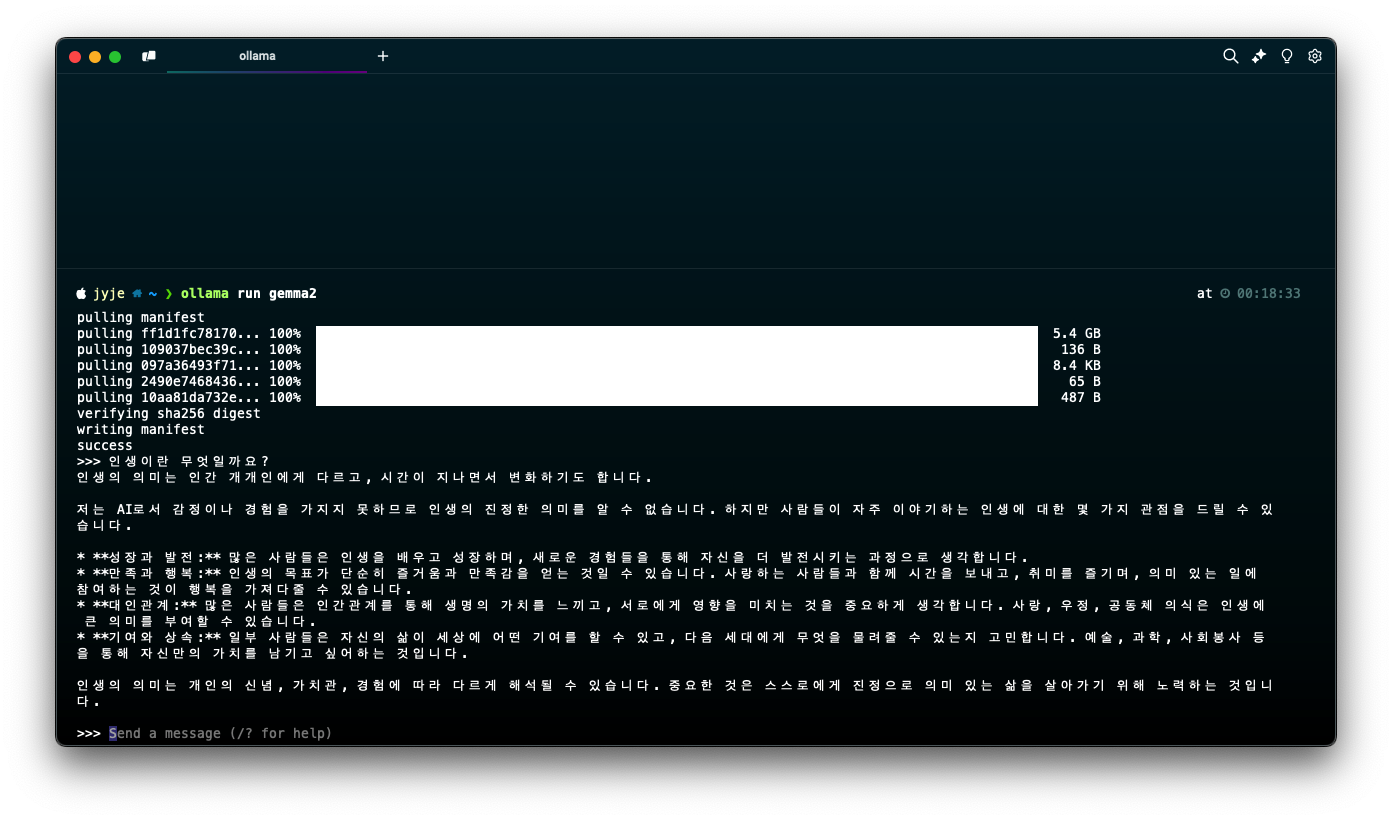Click the download progress bar for 10aa81da732e
The height and width of the screenshot is (820, 1392).
click(677, 397)
